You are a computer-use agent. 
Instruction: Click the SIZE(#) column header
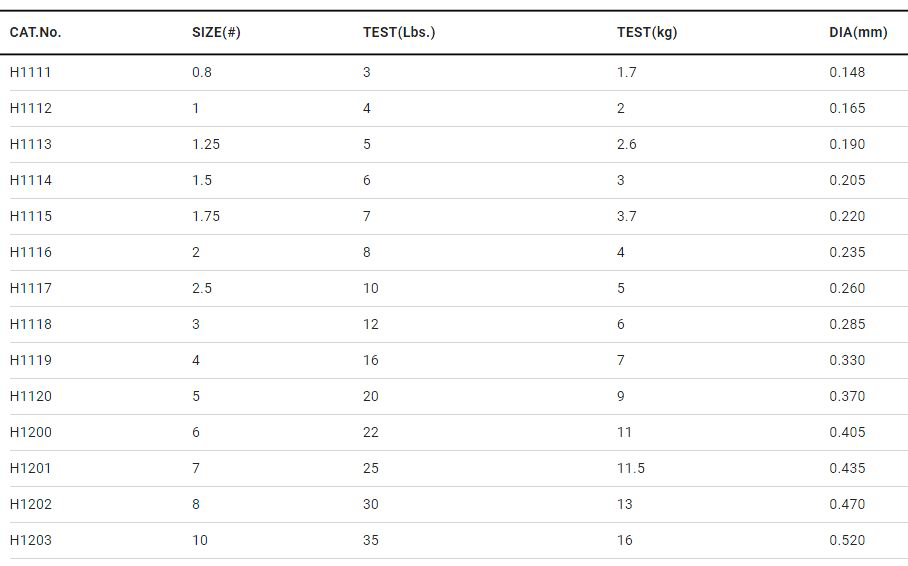pos(216,32)
